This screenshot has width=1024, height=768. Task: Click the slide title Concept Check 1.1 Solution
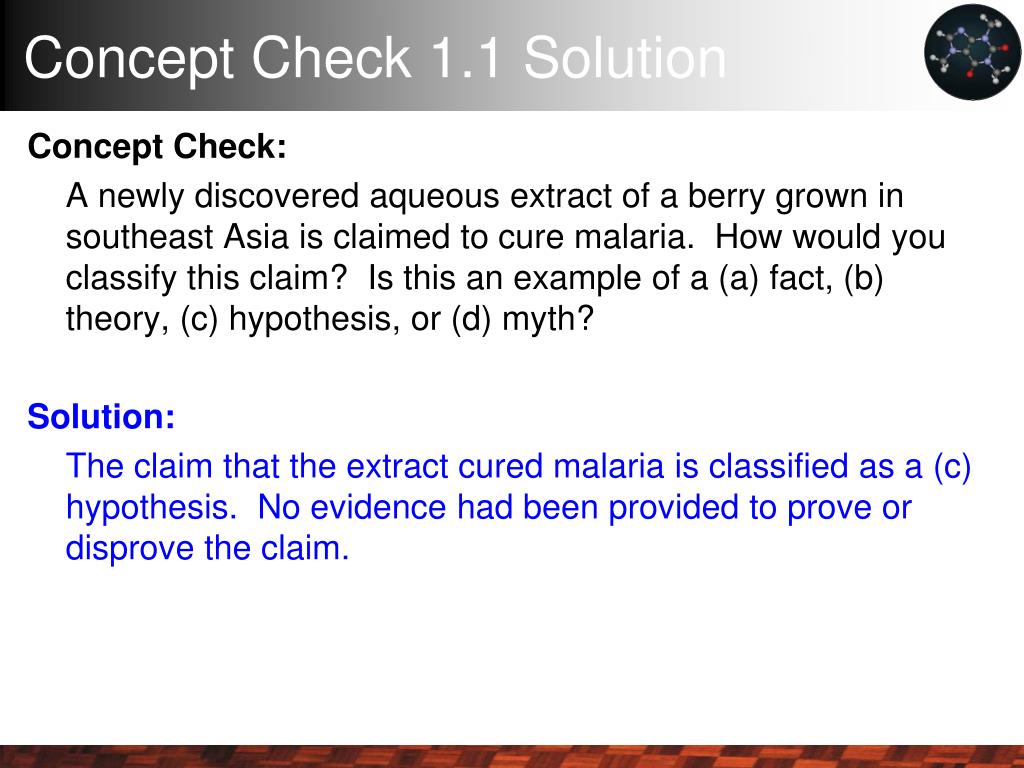click(376, 58)
